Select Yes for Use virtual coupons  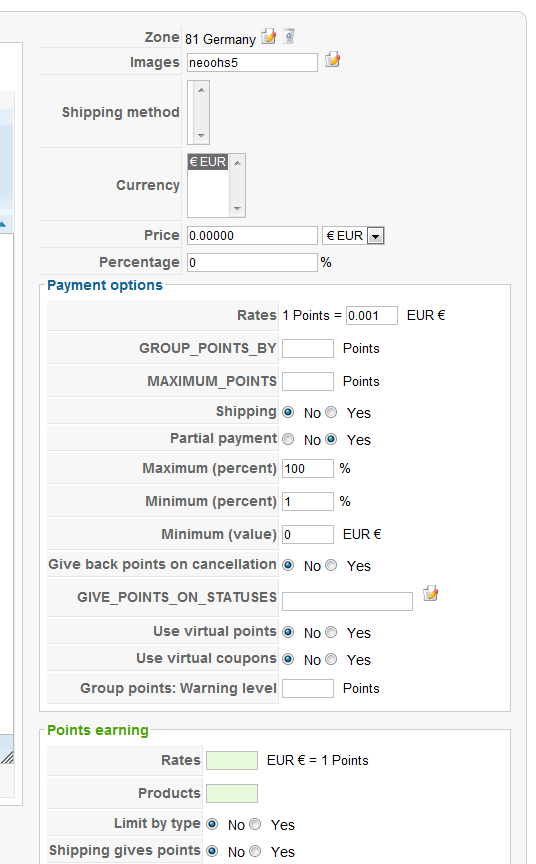[x=331, y=659]
